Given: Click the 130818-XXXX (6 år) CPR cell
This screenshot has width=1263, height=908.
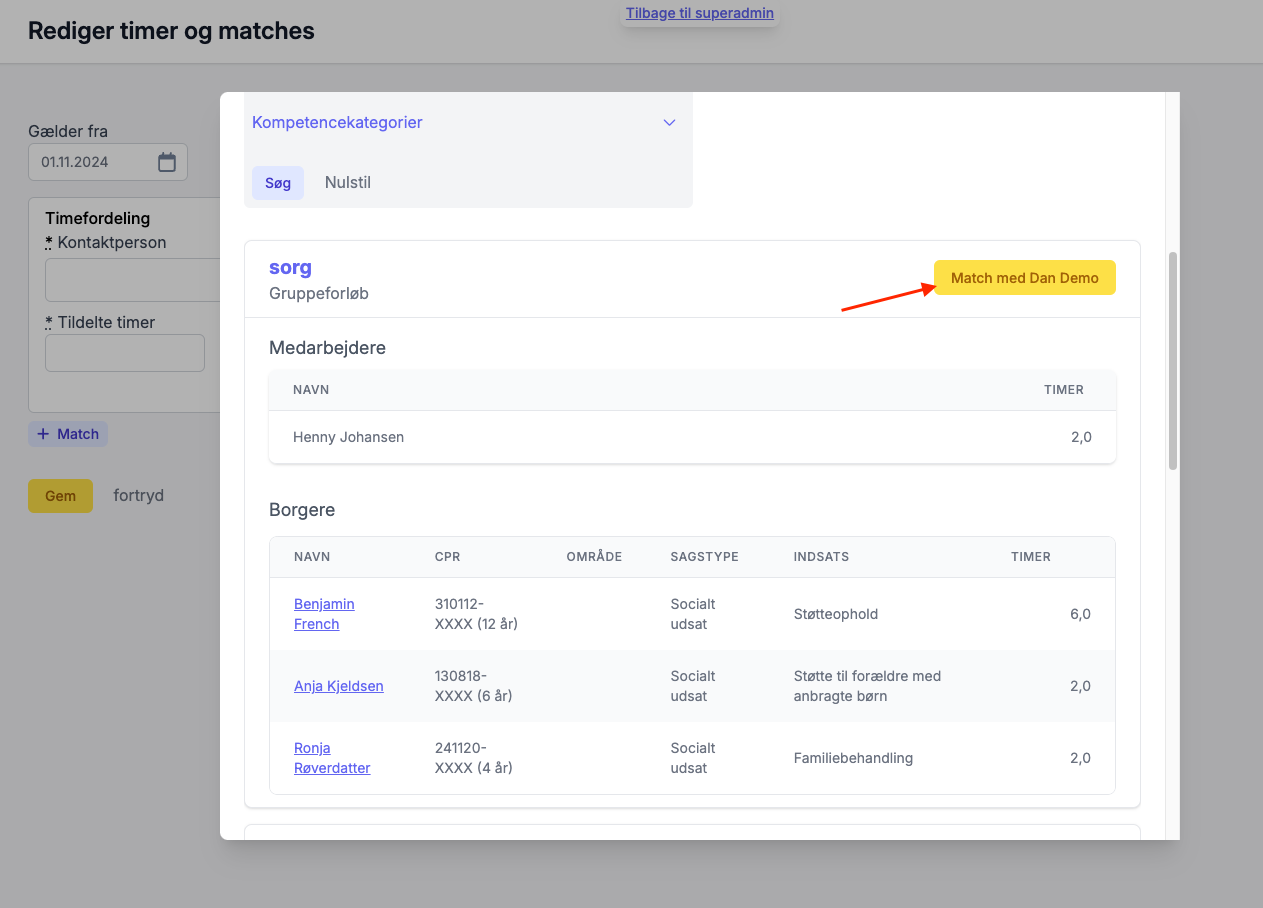Looking at the screenshot, I should 474,686.
